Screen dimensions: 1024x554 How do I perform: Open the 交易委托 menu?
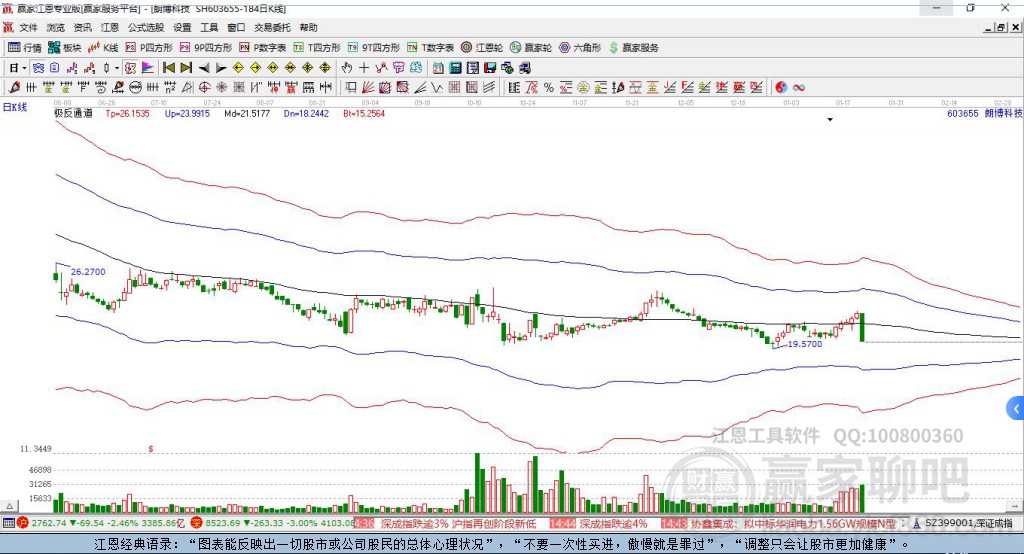click(x=272, y=27)
